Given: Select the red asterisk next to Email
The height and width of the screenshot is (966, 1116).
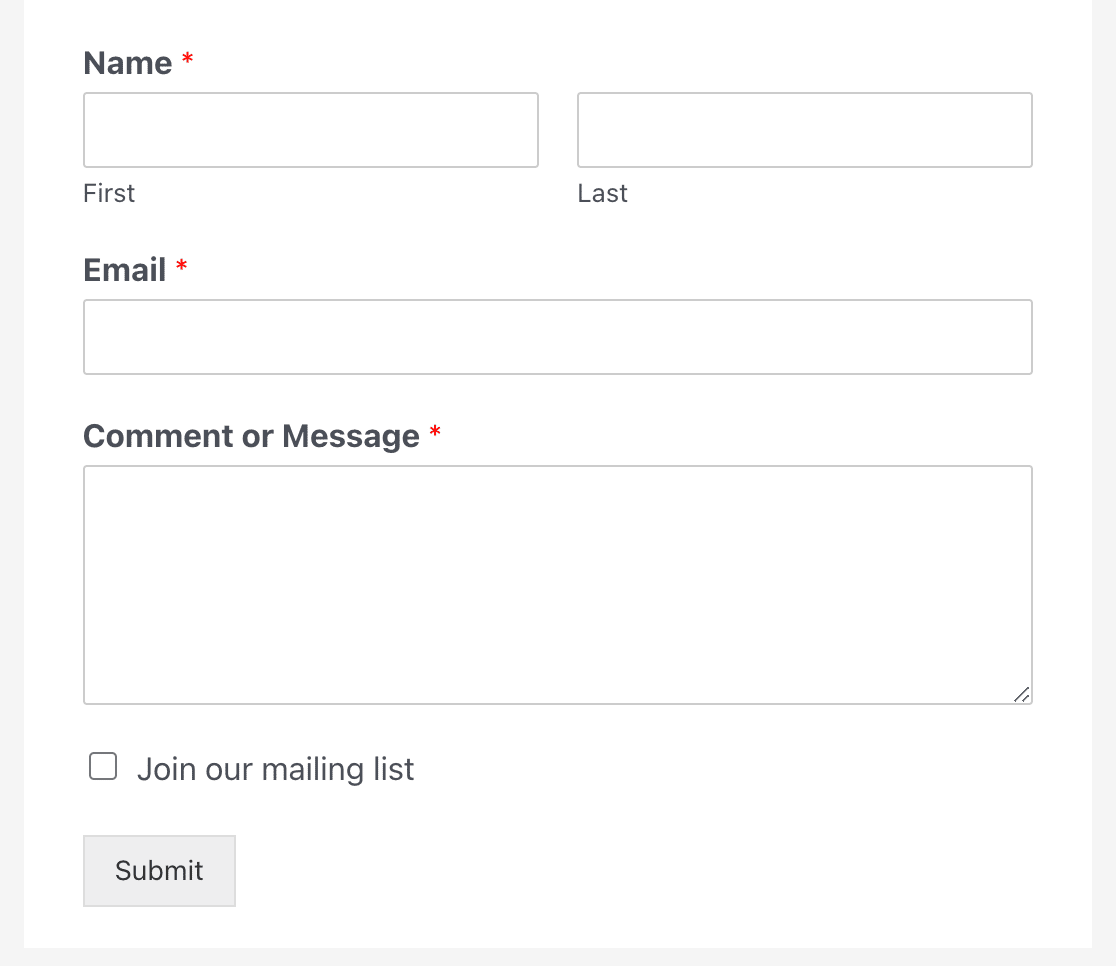Looking at the screenshot, I should [x=181, y=265].
